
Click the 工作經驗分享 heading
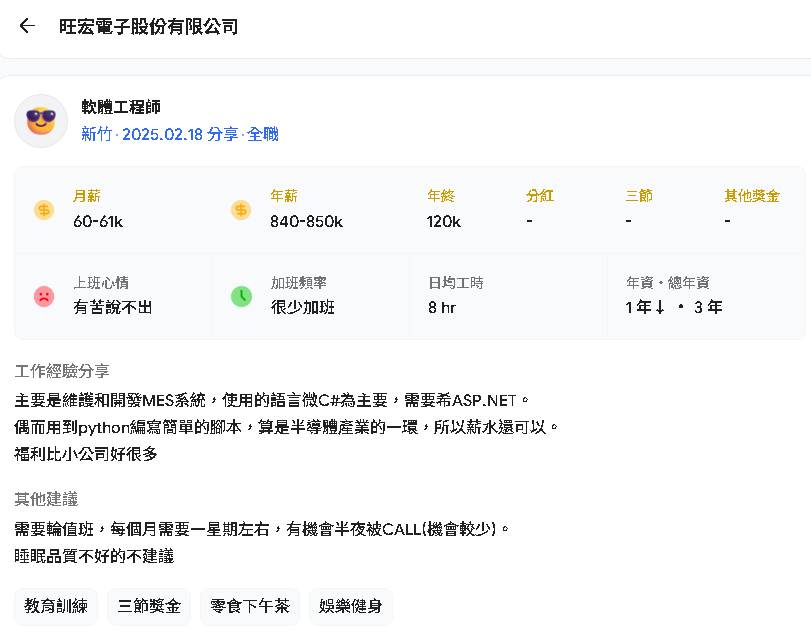(x=62, y=371)
